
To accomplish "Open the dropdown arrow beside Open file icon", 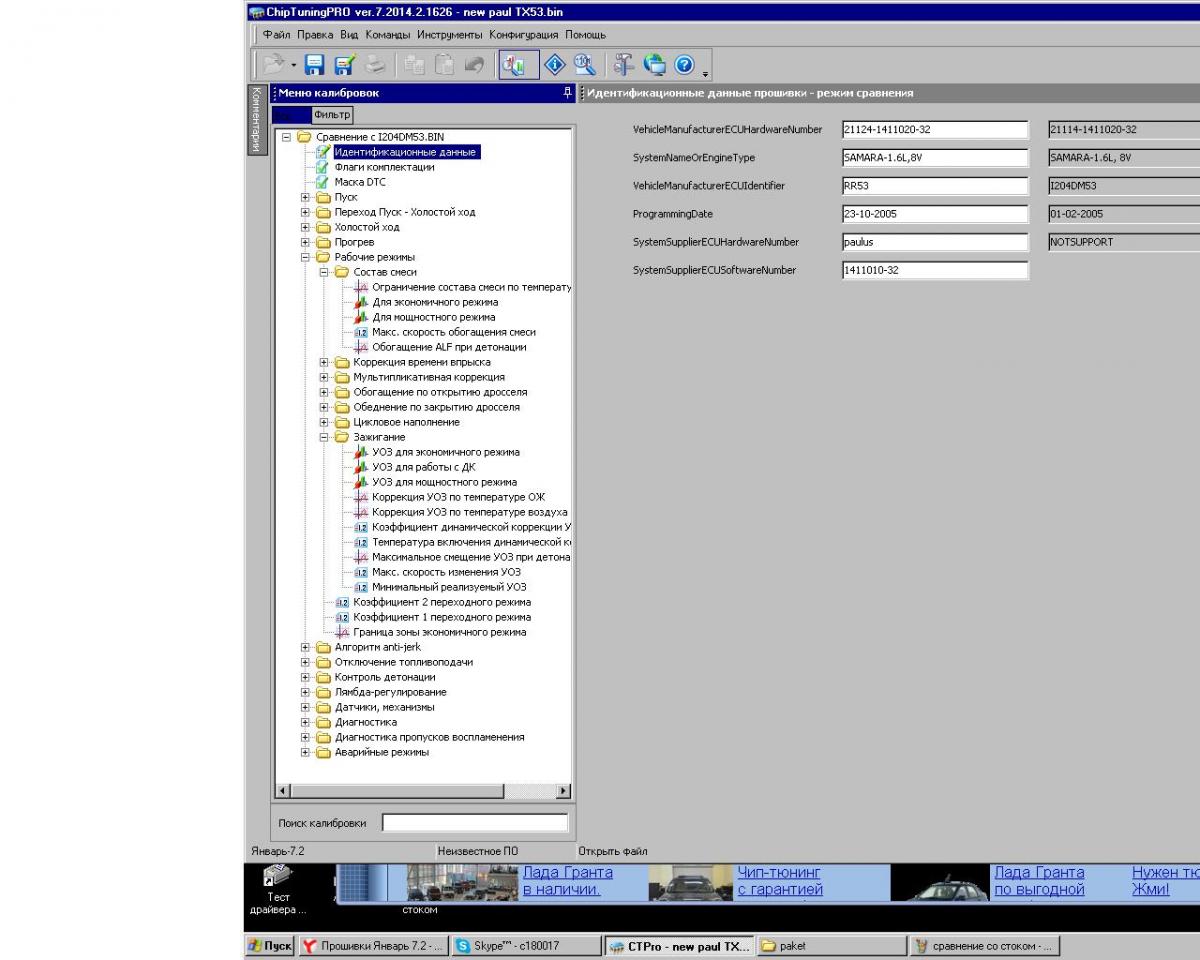I will (x=295, y=64).
